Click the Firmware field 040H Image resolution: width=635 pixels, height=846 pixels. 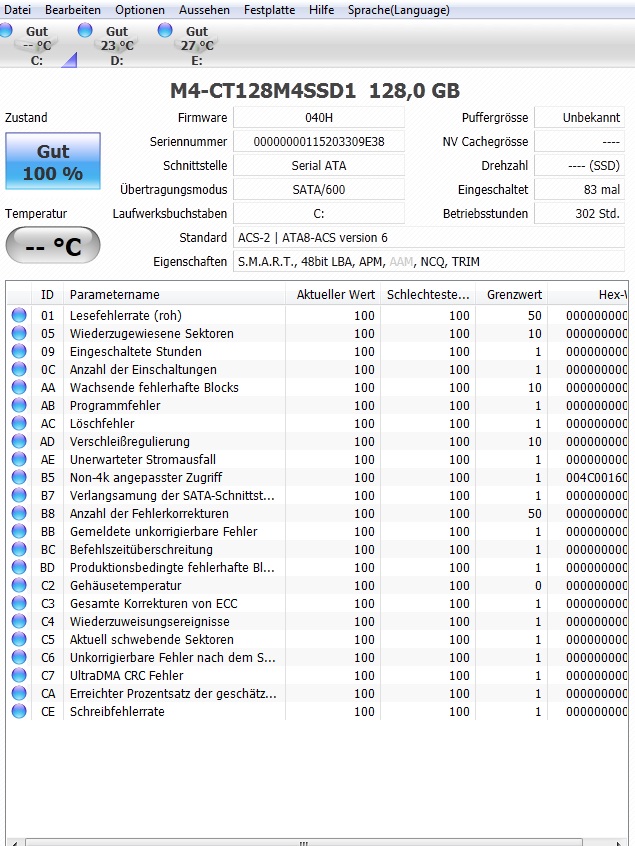click(319, 118)
